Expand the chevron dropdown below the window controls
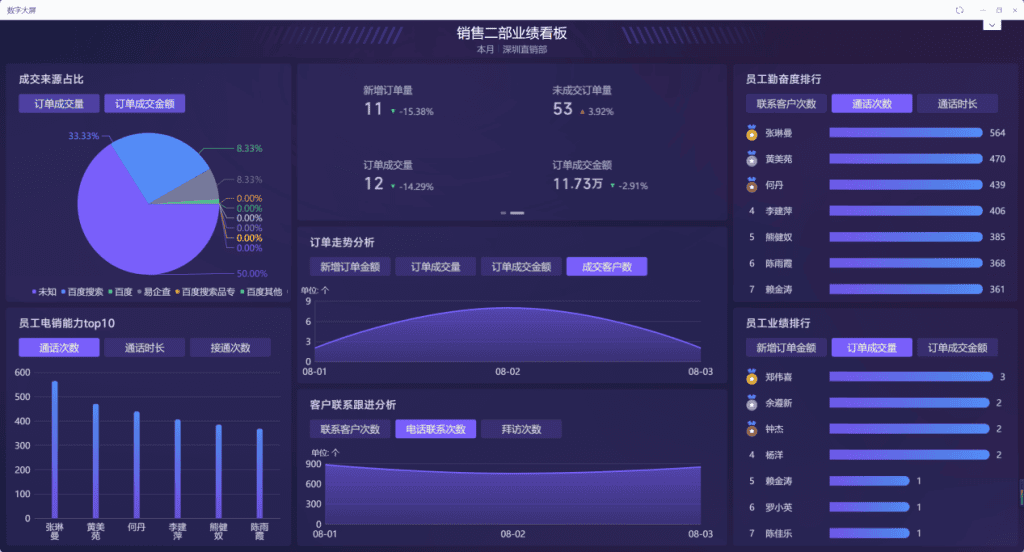The height and width of the screenshot is (552, 1024). (991, 24)
